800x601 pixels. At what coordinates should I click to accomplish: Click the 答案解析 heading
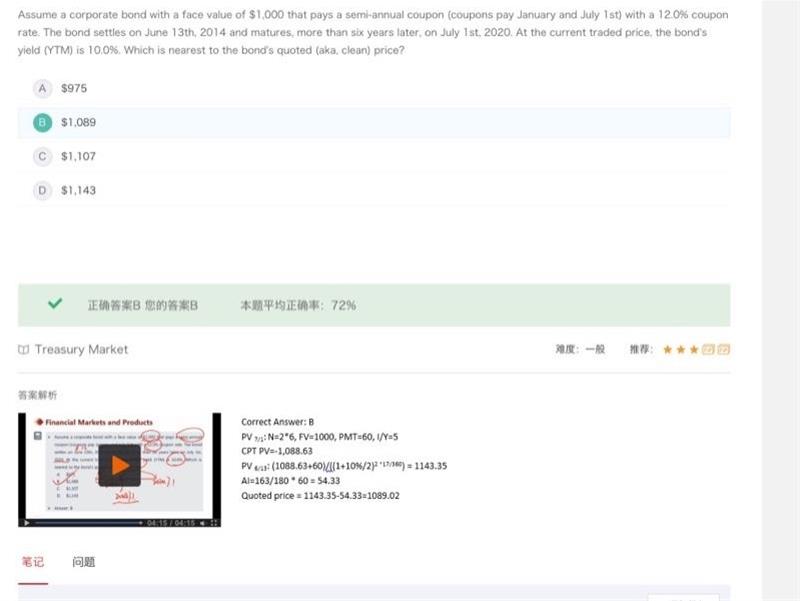tap(37, 395)
